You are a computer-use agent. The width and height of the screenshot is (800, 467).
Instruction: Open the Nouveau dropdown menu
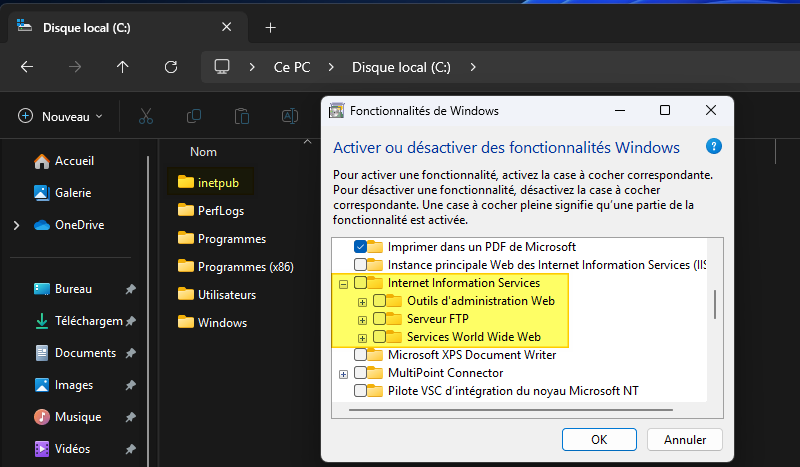click(x=61, y=117)
